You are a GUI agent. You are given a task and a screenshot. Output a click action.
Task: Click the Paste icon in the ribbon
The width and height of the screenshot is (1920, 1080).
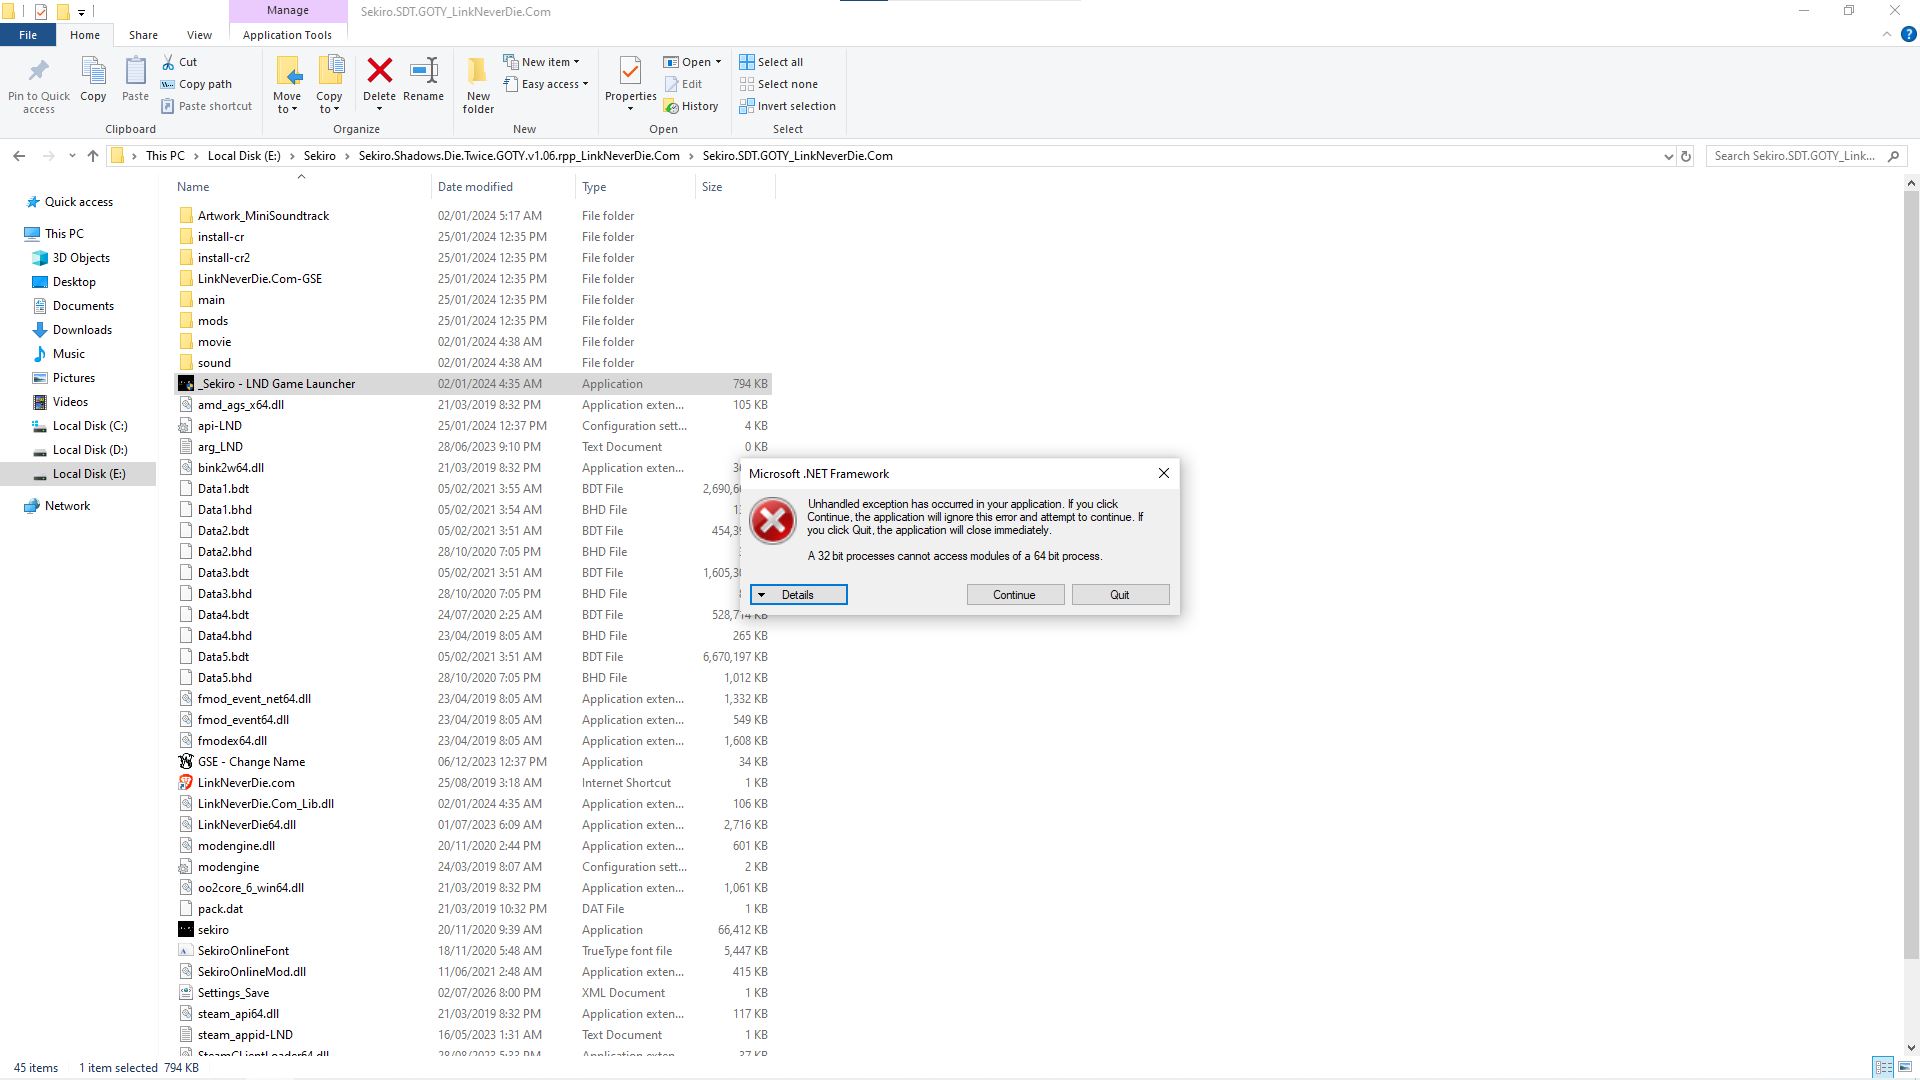135,72
